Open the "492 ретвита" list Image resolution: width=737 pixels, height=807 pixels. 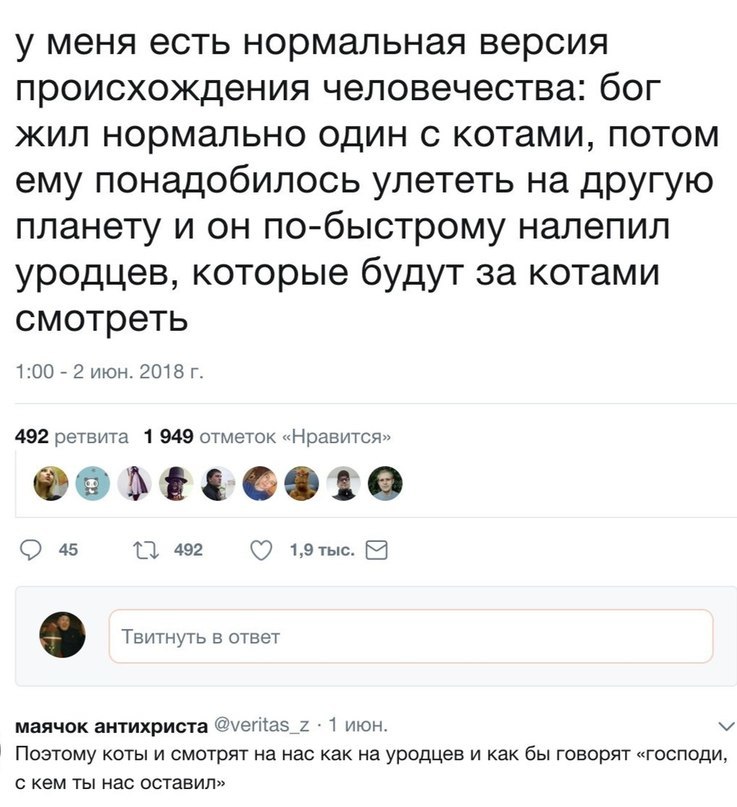[x=71, y=436]
